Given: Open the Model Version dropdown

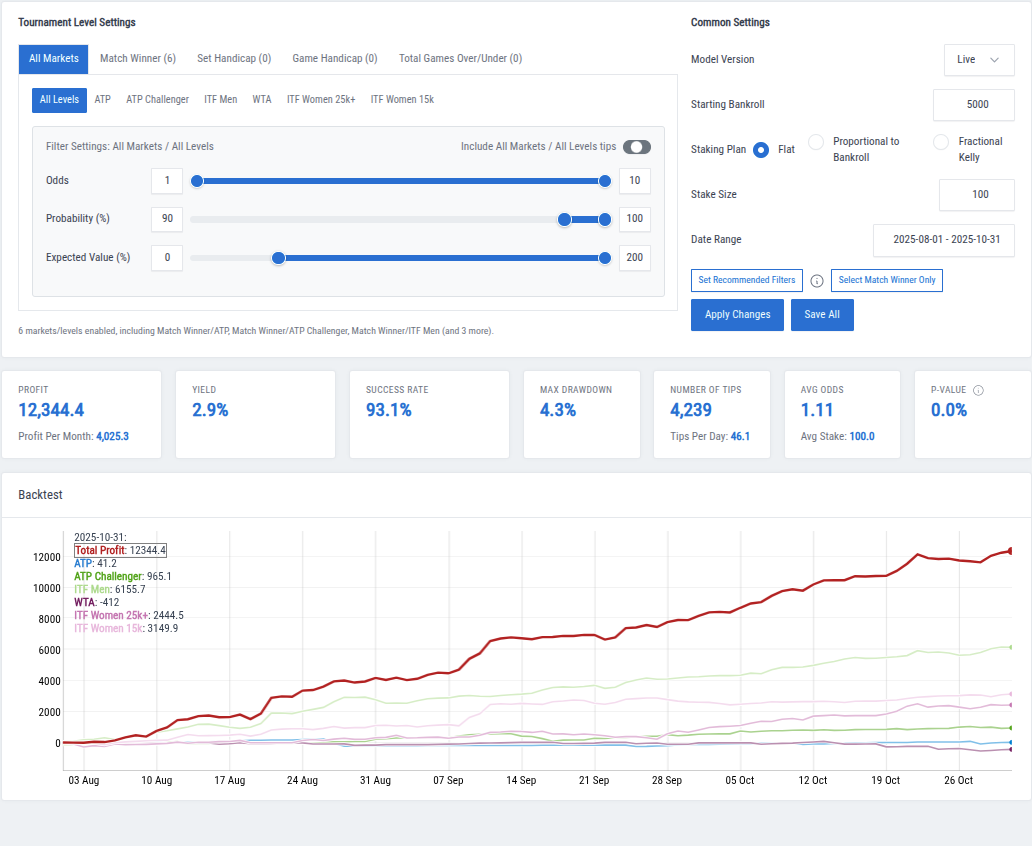Looking at the screenshot, I should (x=978, y=59).
